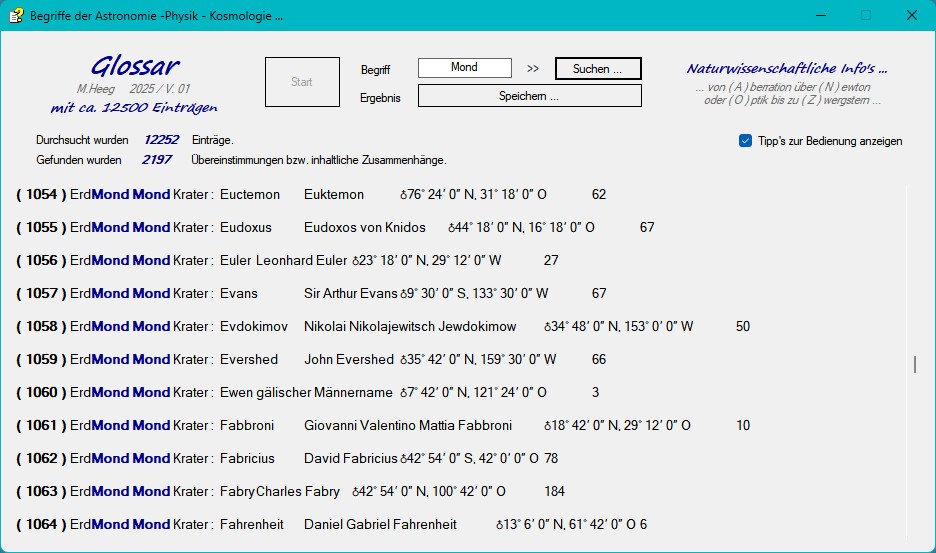
Task: Click coordinates 76° 24' 0" N, 31° 18' 0" O
Action: [473, 194]
